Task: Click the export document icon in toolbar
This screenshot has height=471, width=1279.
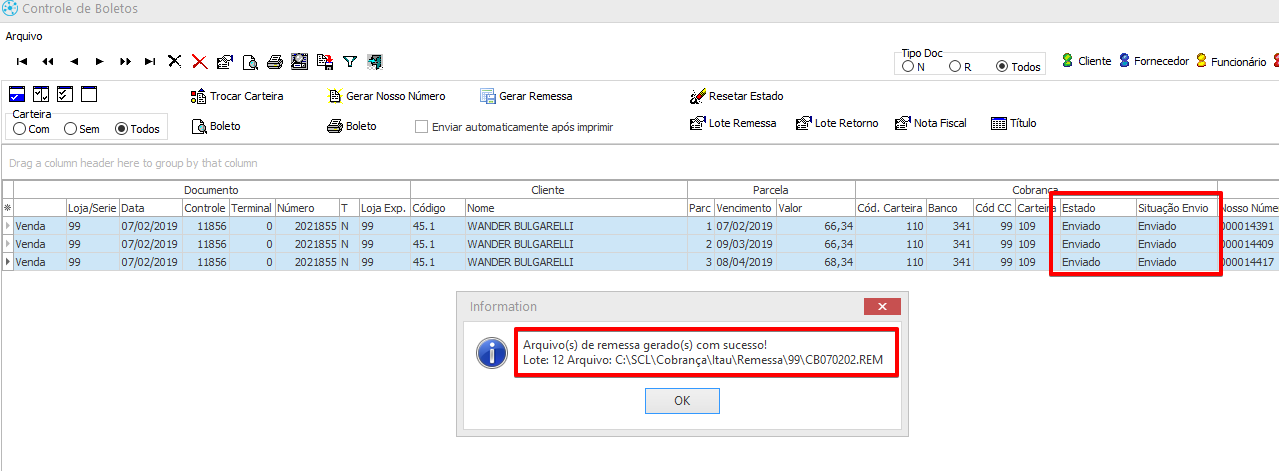Action: (x=324, y=62)
